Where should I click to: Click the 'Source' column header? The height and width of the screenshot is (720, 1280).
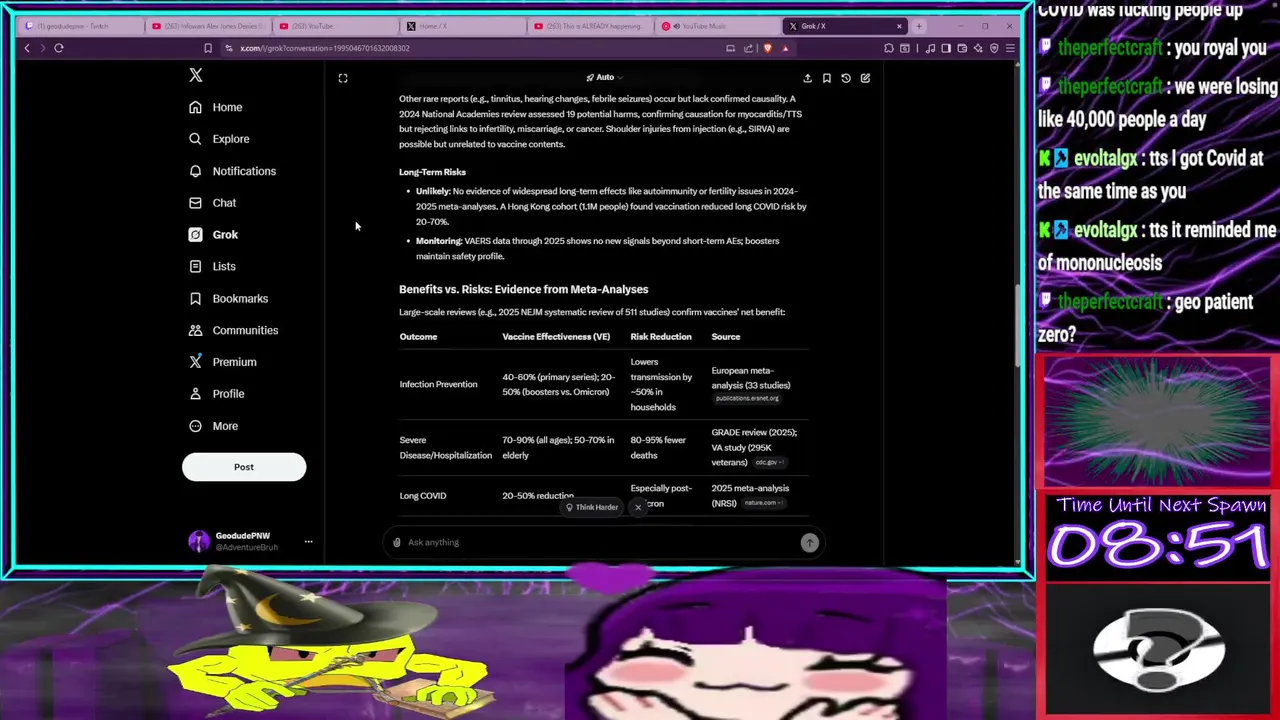coord(725,337)
